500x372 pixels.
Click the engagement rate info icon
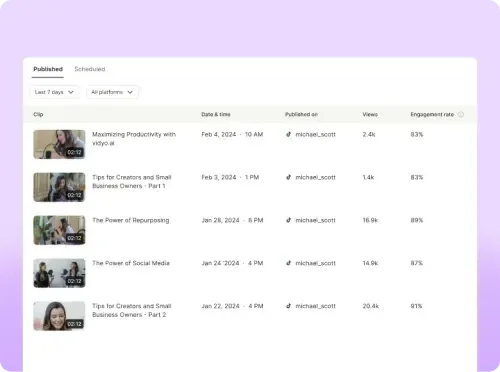pyautogui.click(x=461, y=114)
